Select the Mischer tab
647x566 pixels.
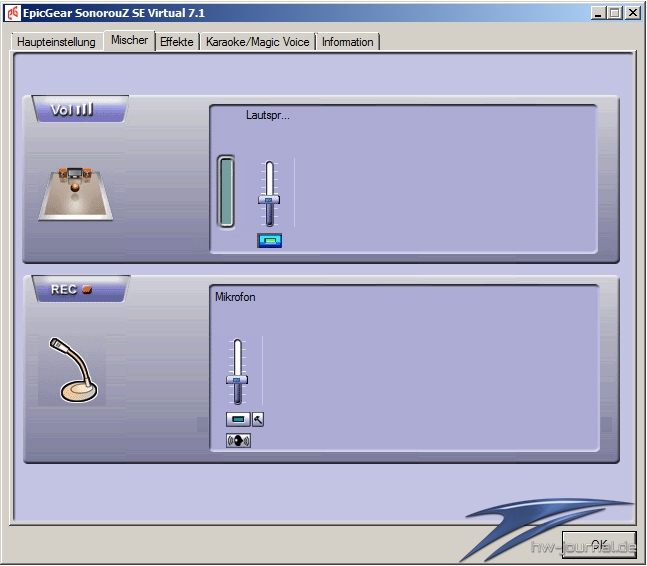tap(129, 40)
